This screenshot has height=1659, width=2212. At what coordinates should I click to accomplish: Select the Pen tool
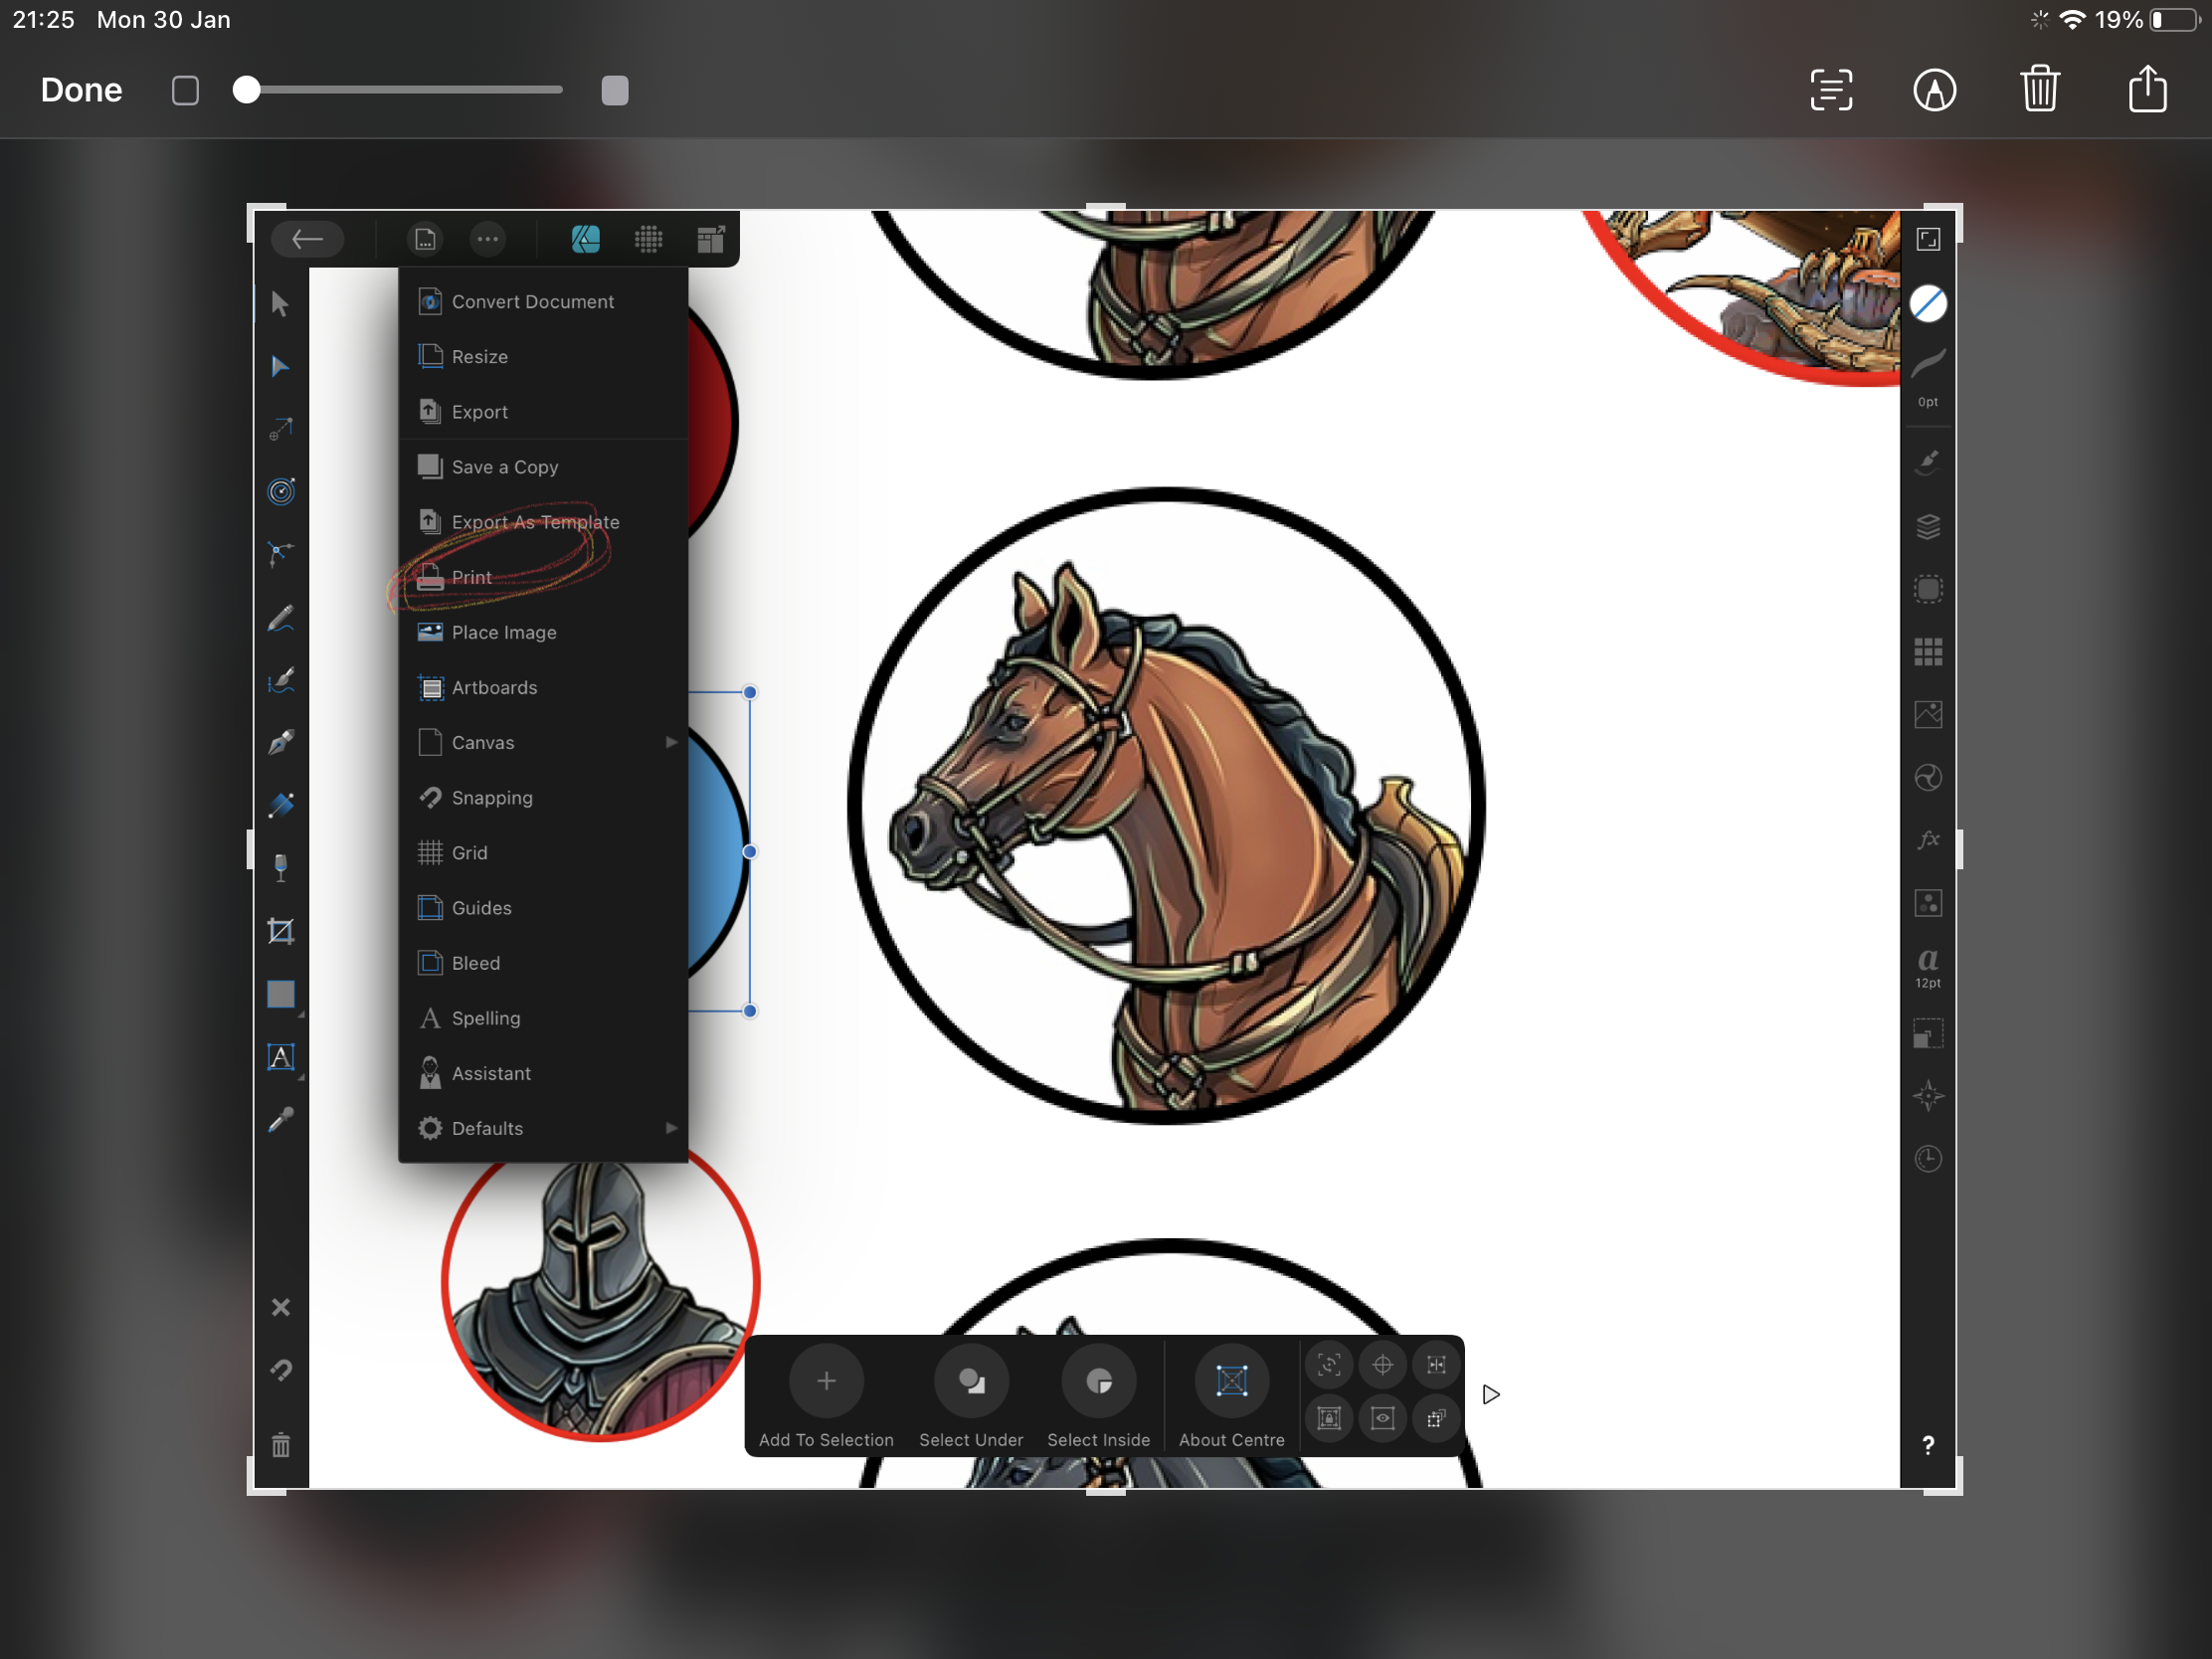(280, 743)
